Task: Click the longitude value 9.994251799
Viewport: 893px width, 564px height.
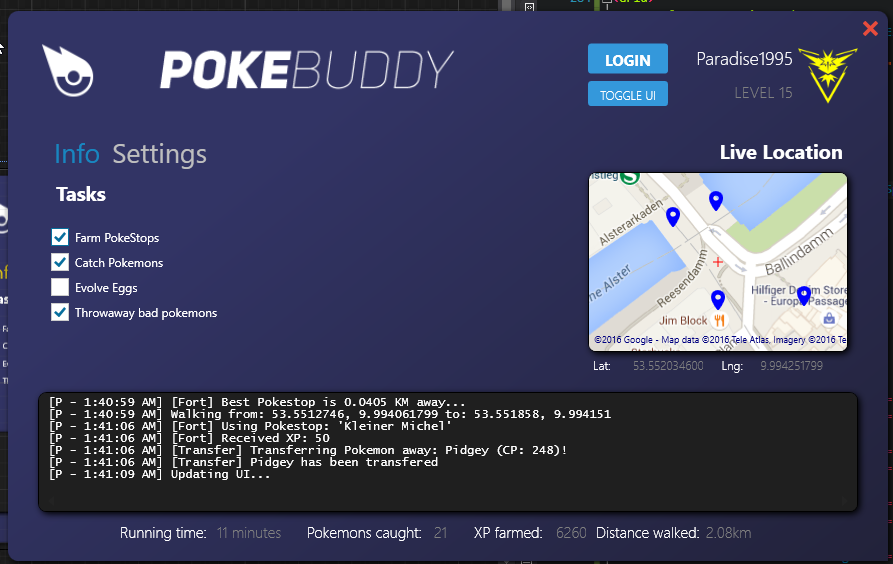Action: [791, 366]
